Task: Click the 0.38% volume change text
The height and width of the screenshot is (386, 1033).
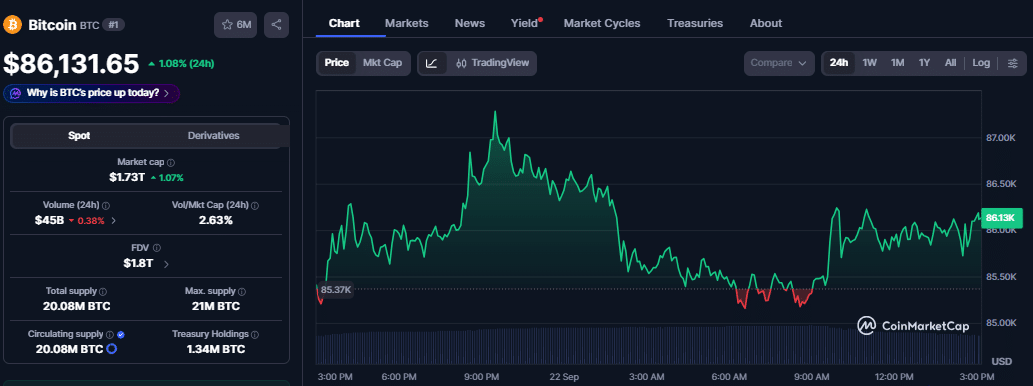Action: [x=87, y=221]
